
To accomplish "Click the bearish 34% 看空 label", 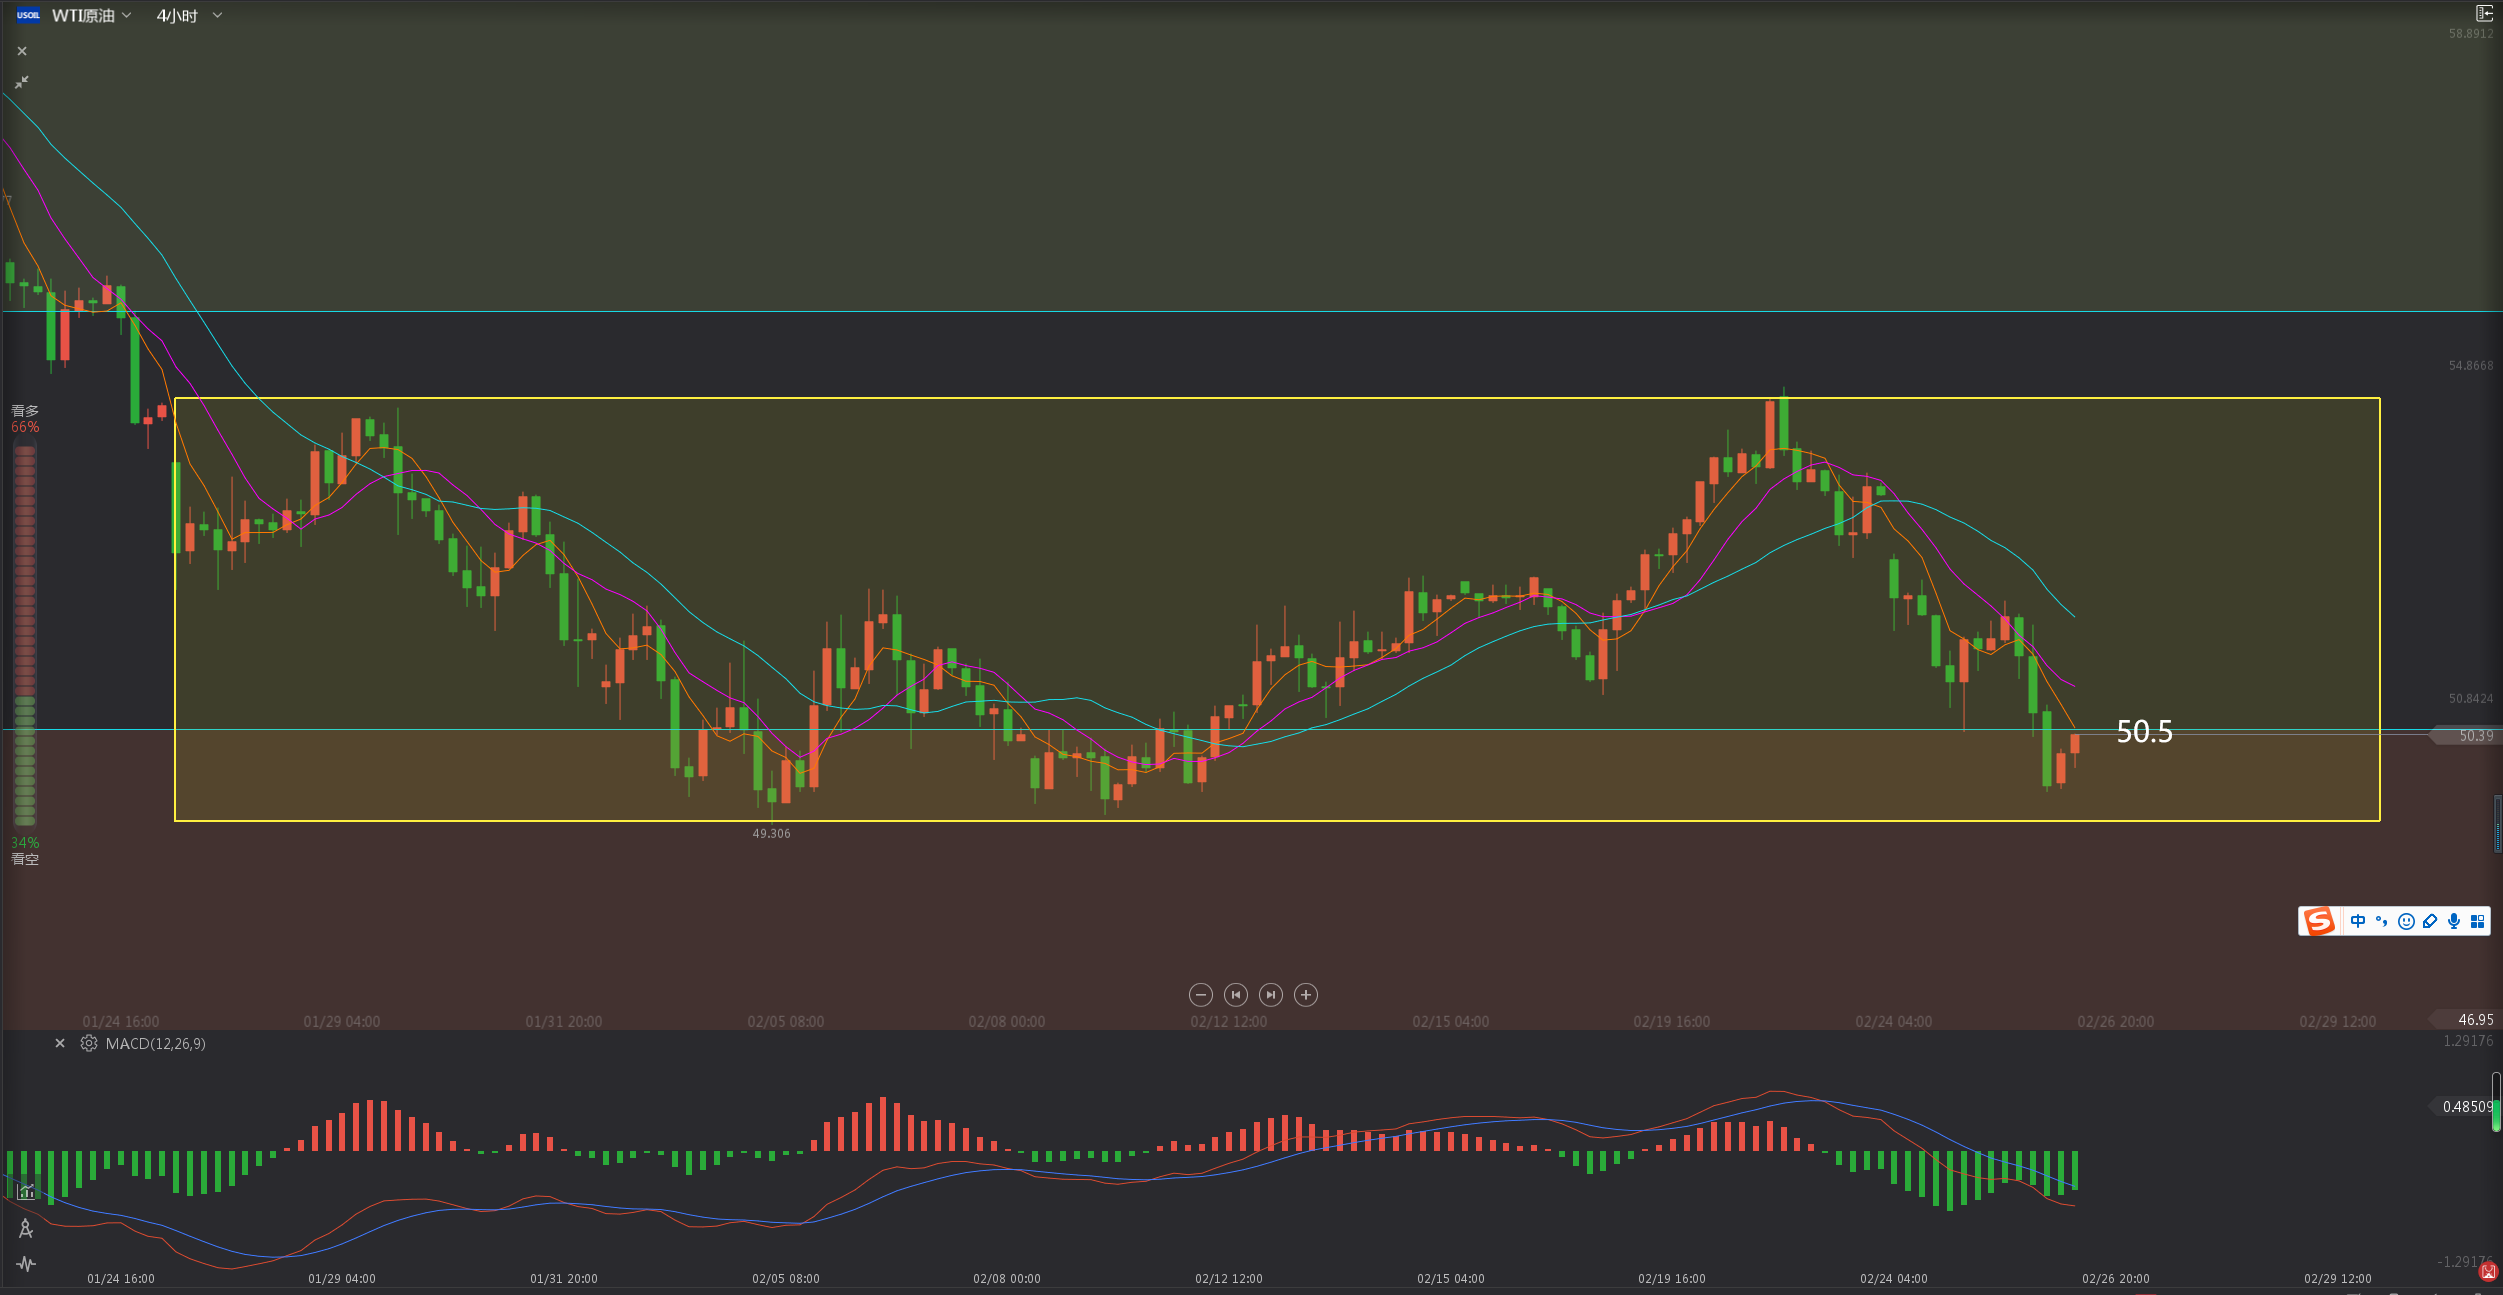I will coord(25,851).
